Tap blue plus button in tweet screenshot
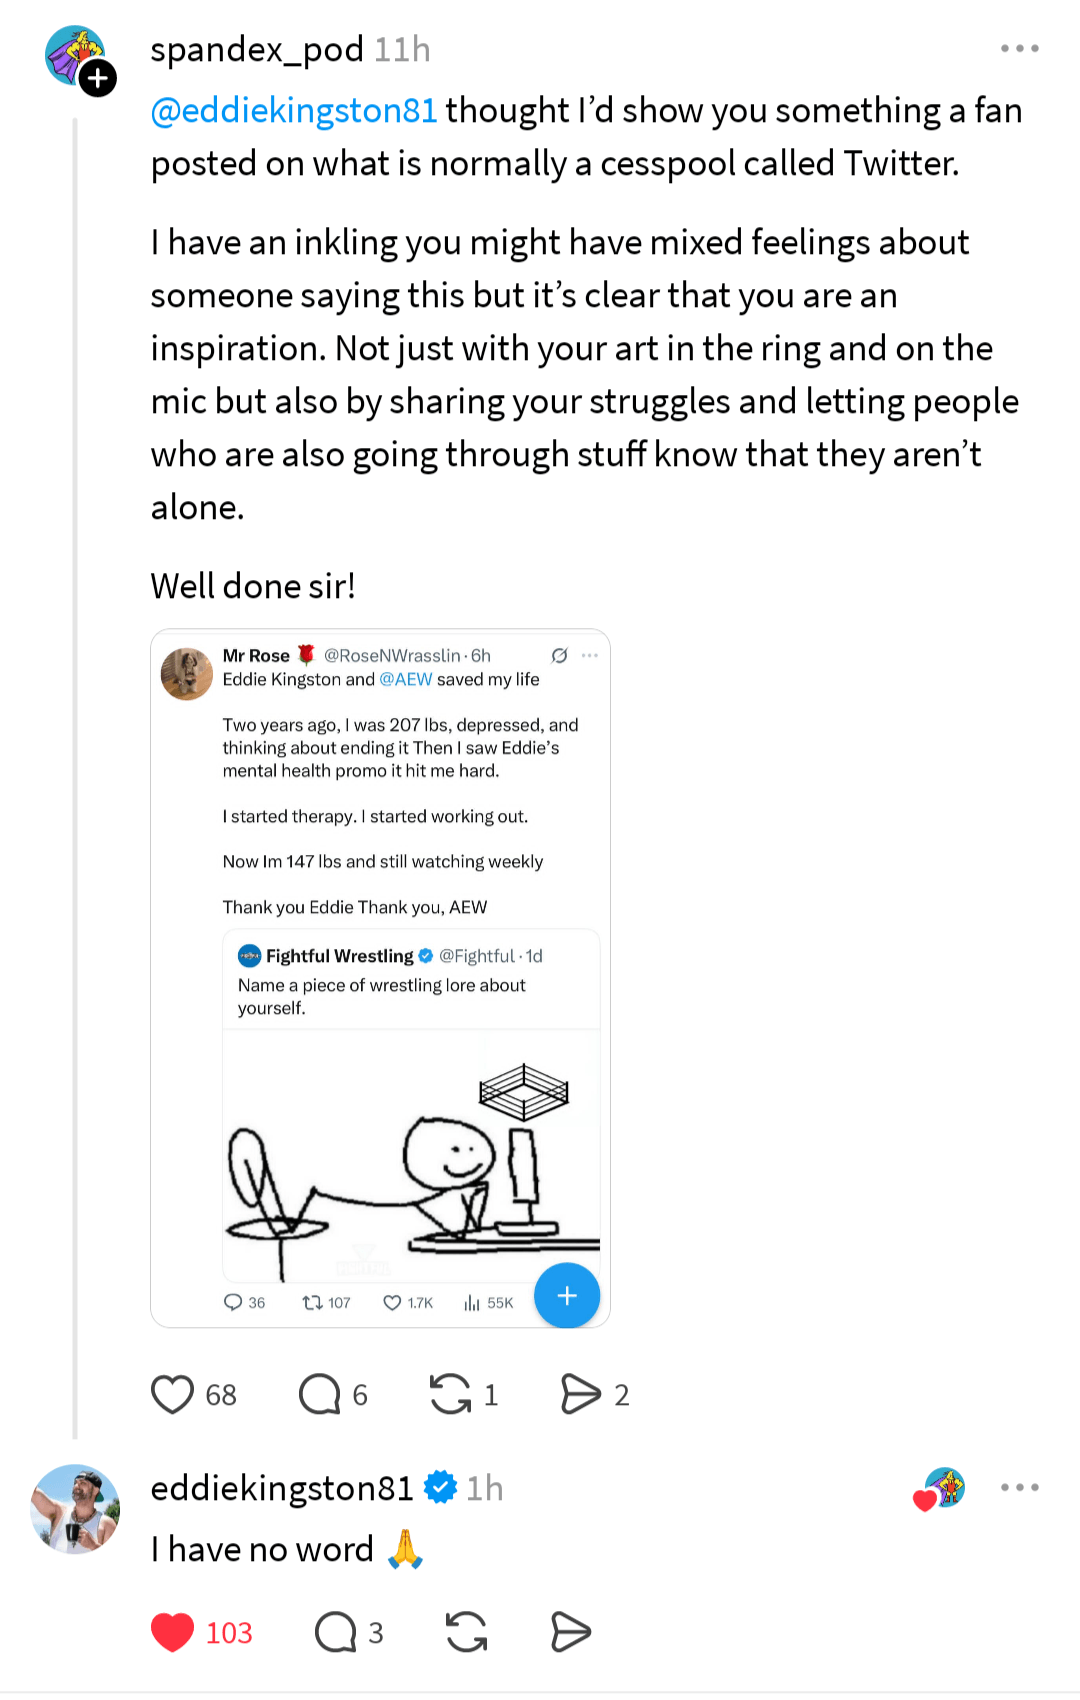Viewport: 1080px width, 1700px height. pyautogui.click(x=567, y=1296)
